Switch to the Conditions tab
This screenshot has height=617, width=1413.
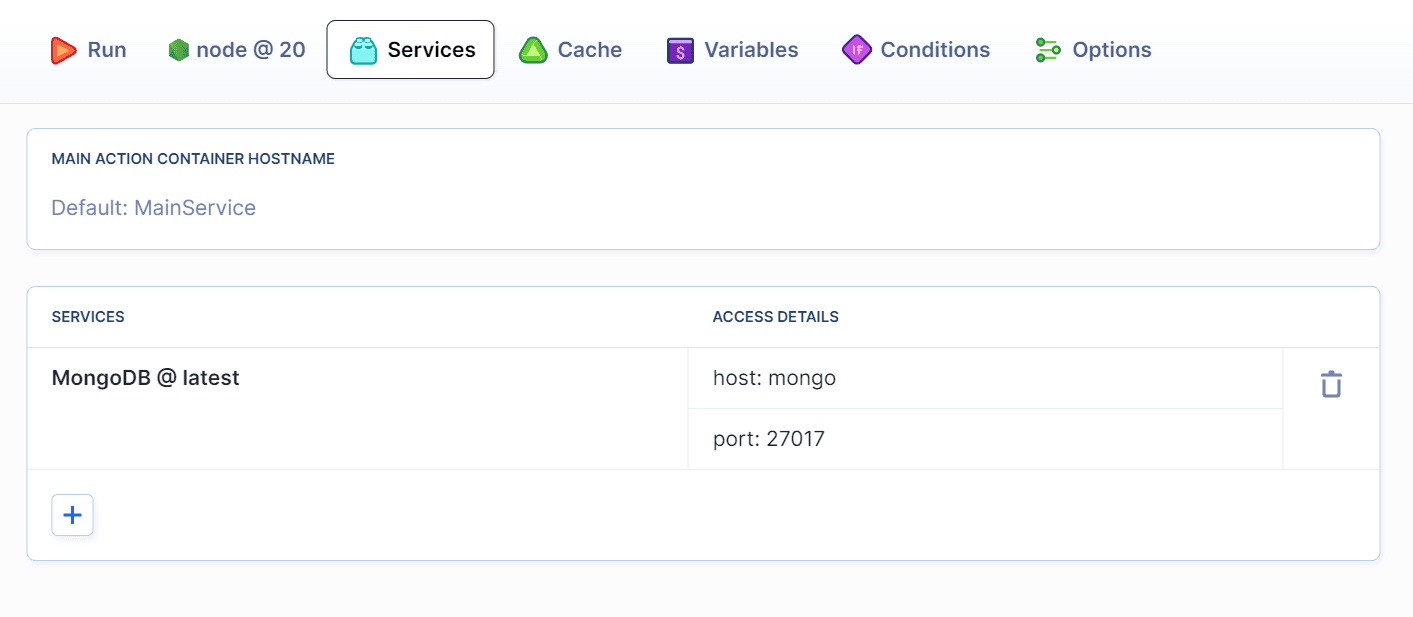pyautogui.click(x=914, y=49)
